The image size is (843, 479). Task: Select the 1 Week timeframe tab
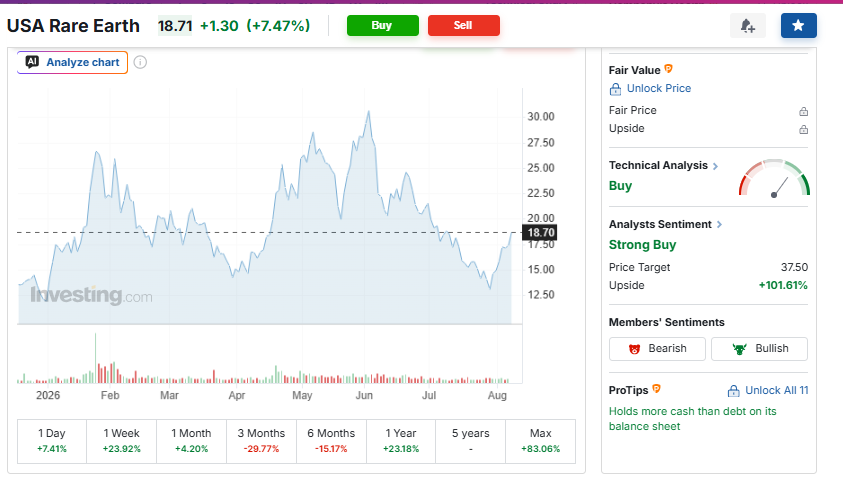tap(122, 441)
